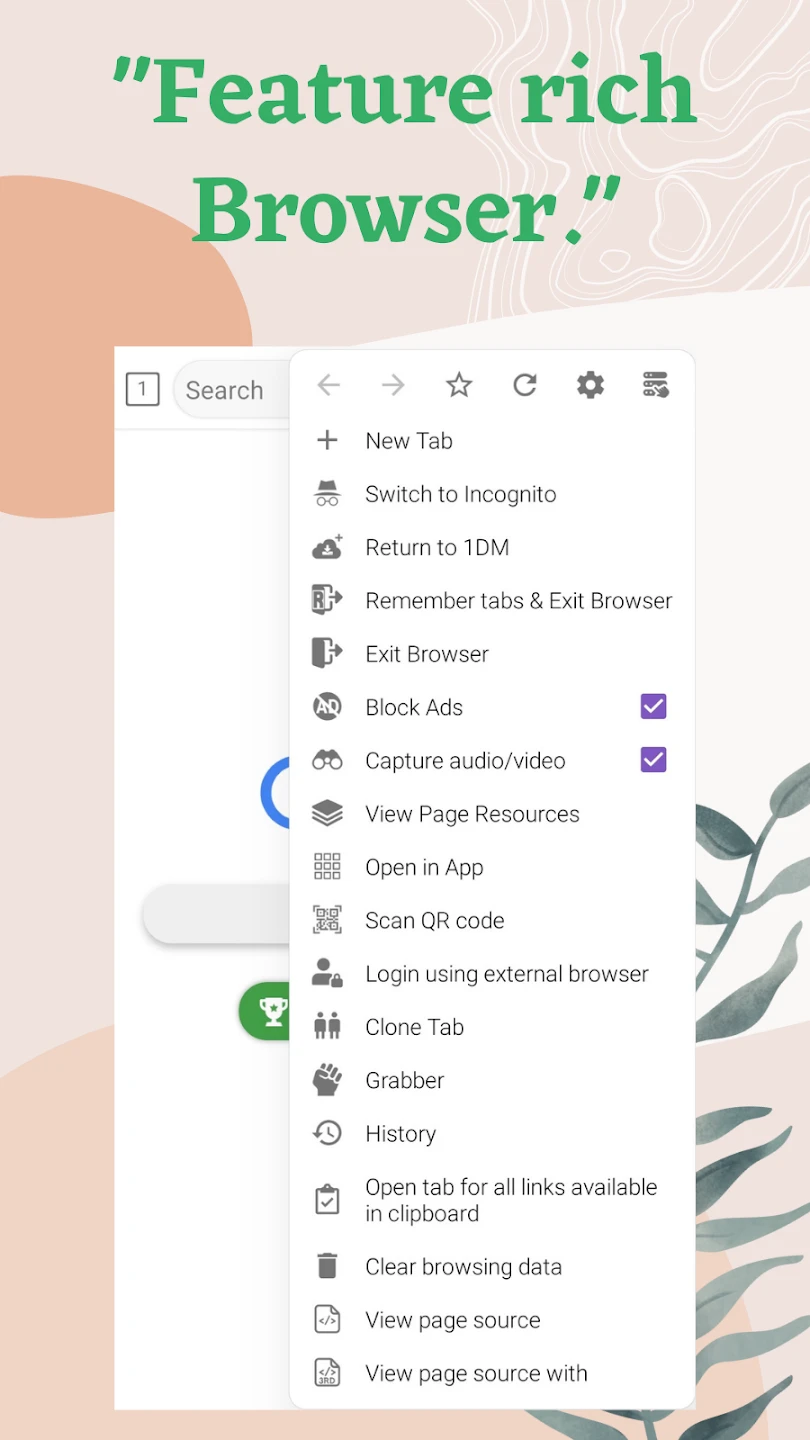This screenshot has width=810, height=1440.
Task: Click the Scan QR code icon
Action: [327, 920]
